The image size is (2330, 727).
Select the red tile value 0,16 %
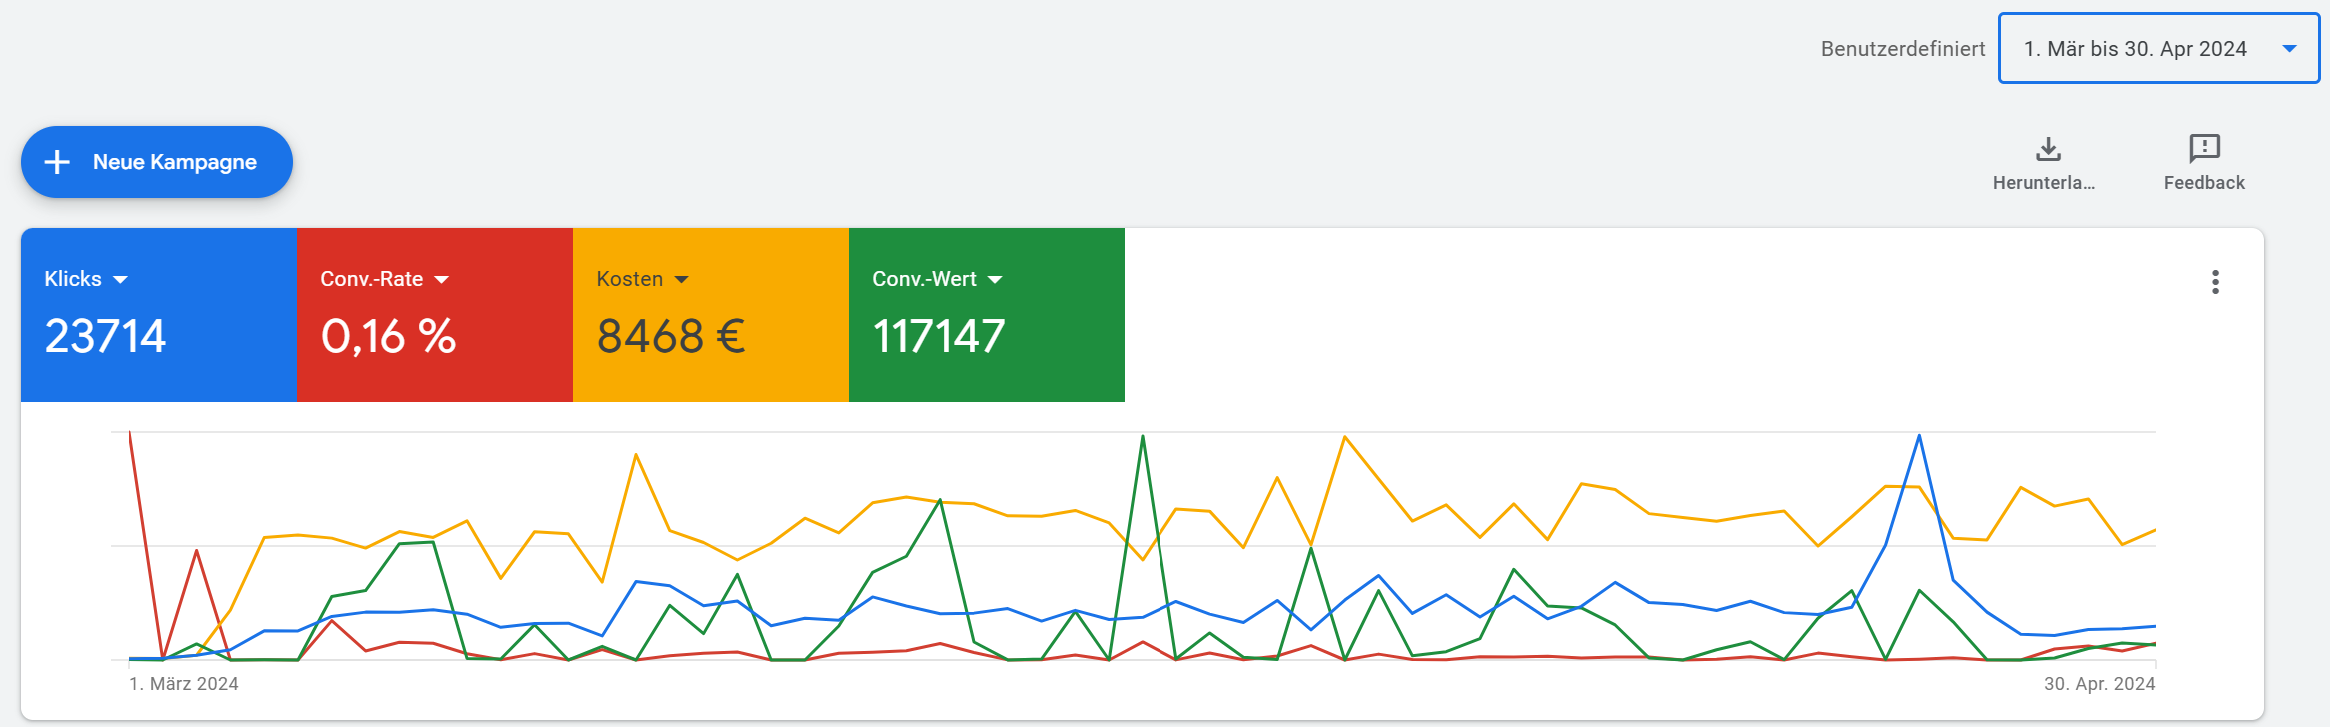point(388,336)
